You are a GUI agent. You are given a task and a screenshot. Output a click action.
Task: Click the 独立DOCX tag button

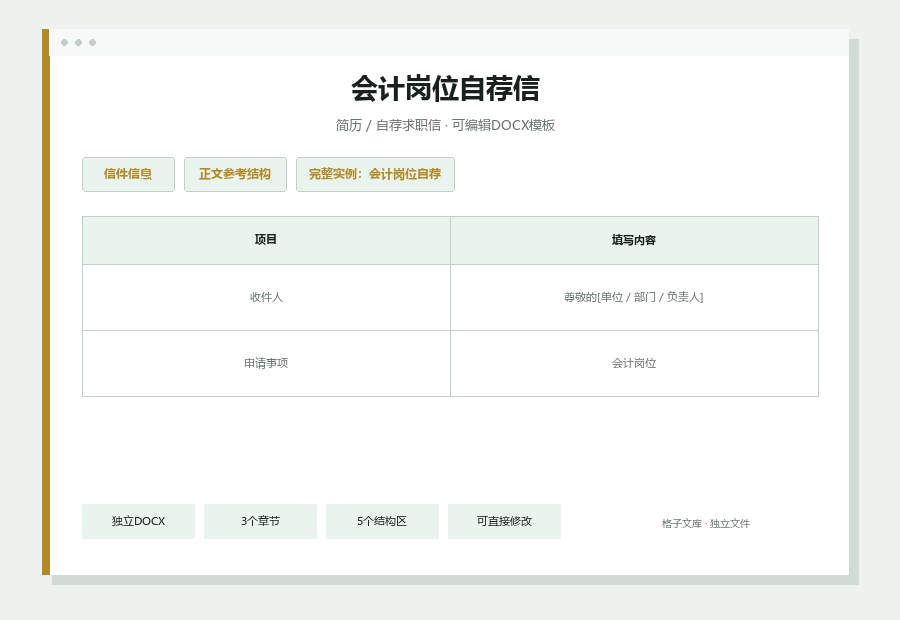point(138,521)
